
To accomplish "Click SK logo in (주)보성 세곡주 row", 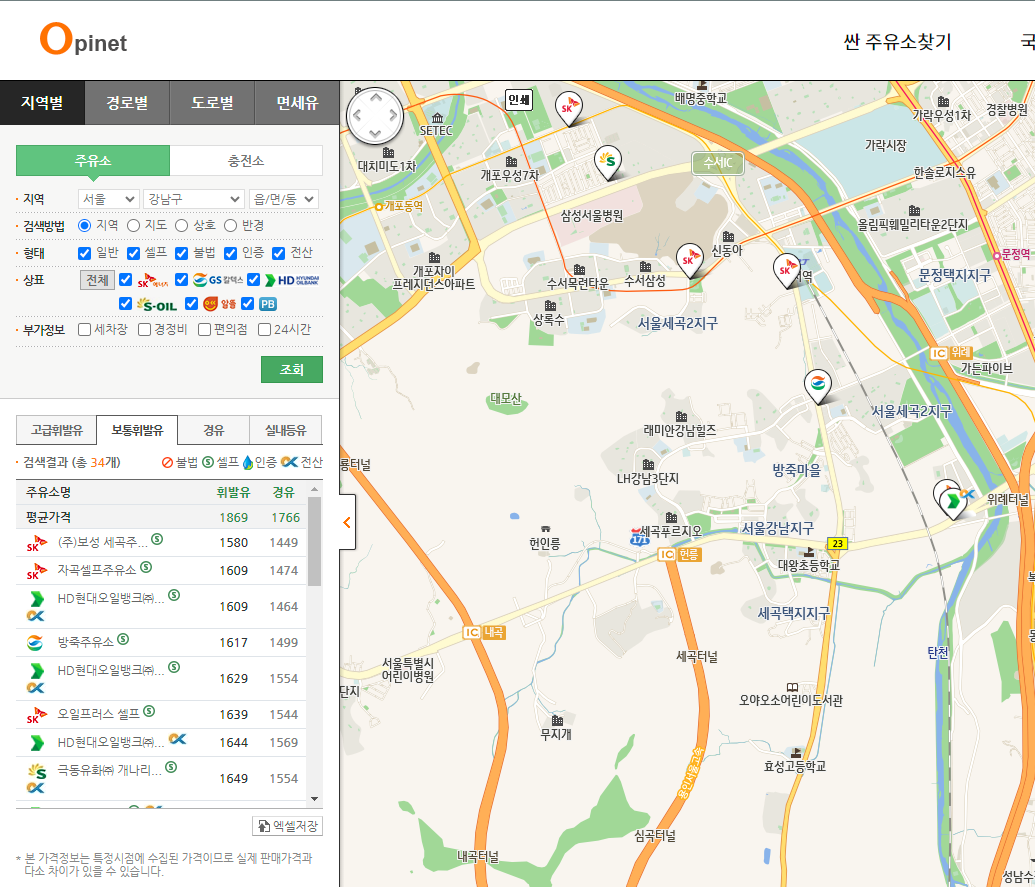I will pos(36,543).
